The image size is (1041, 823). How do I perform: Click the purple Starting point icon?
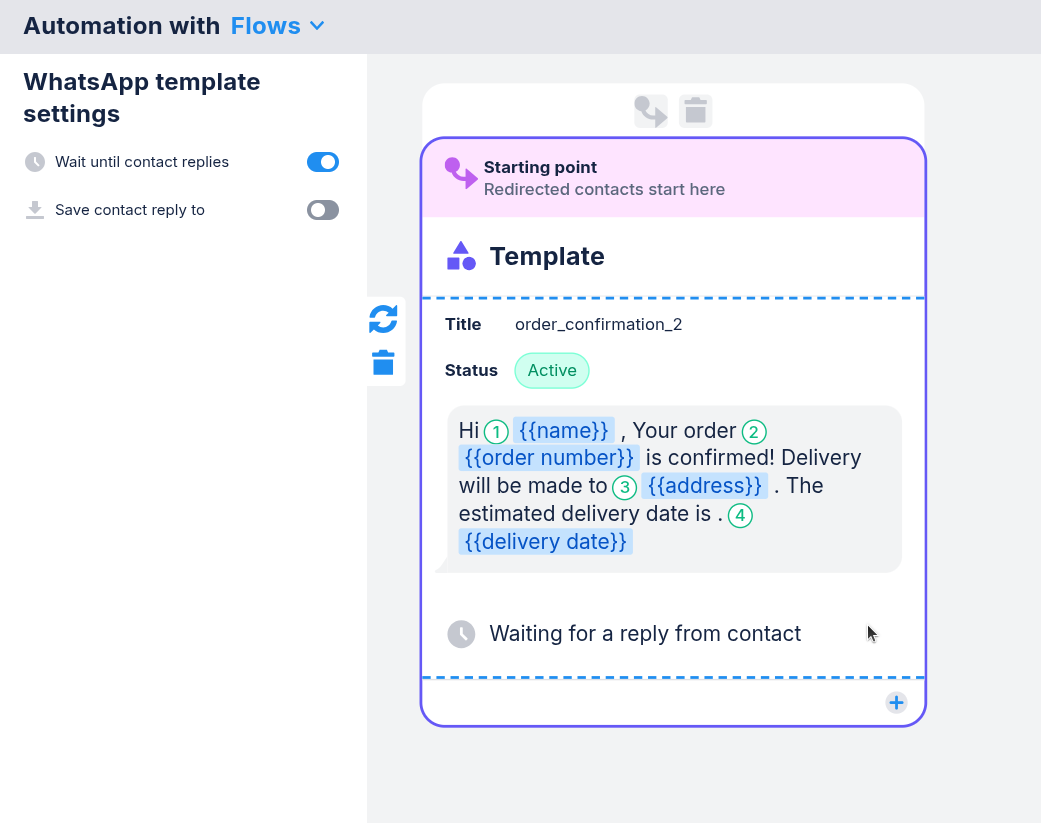[460, 173]
